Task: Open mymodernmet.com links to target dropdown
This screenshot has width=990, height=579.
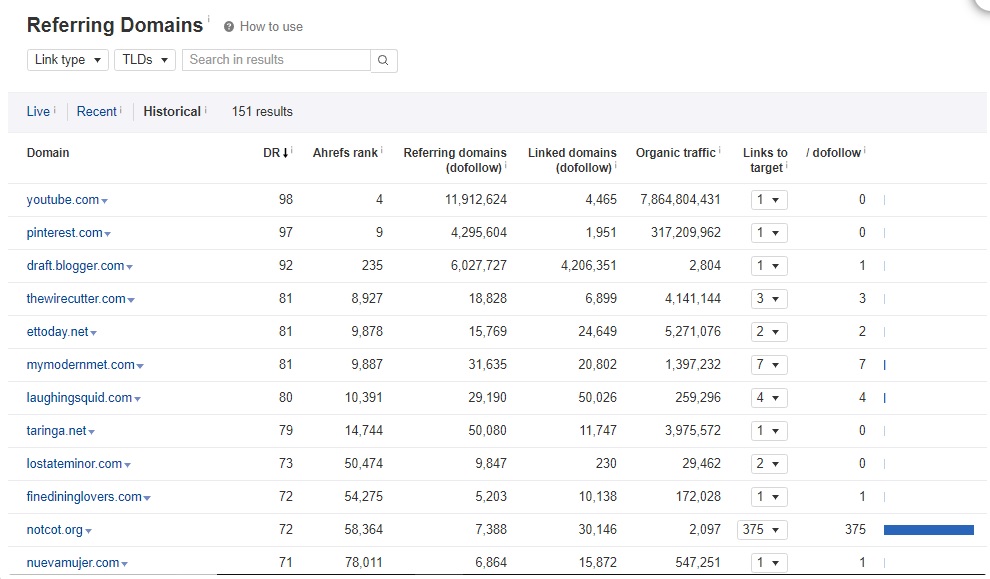Action: (768, 365)
